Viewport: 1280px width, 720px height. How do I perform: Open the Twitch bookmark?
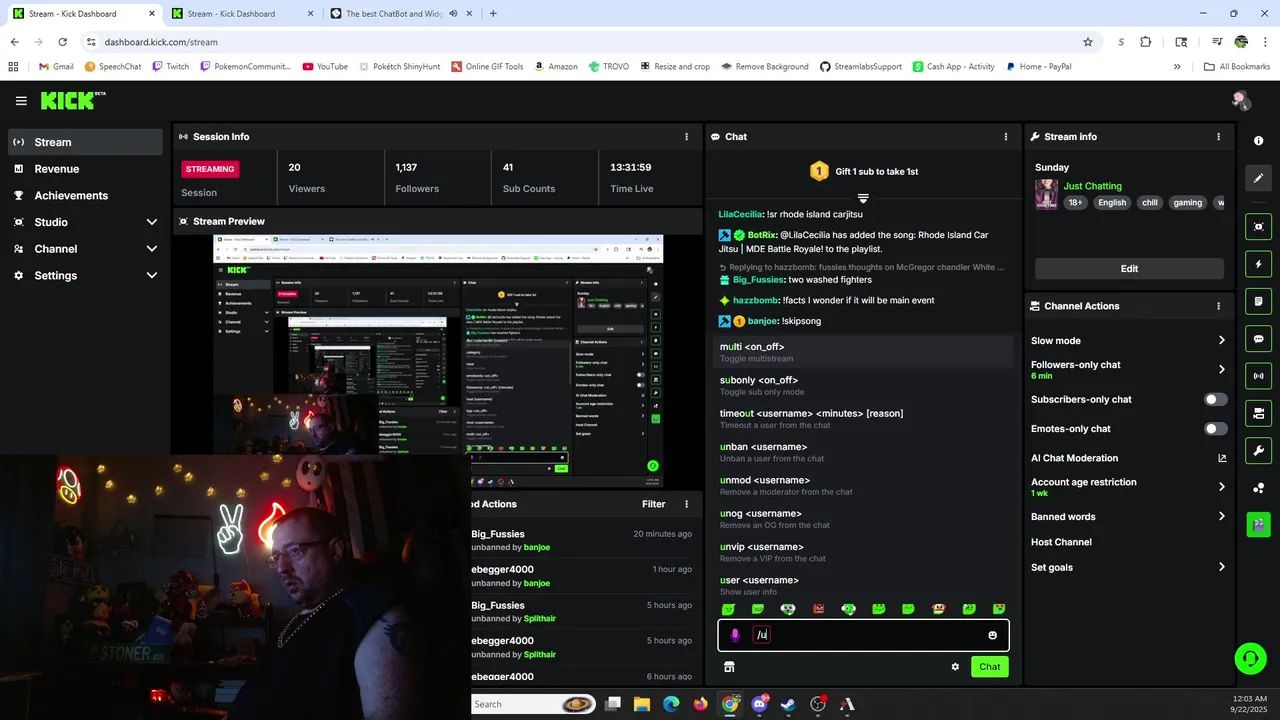(x=170, y=66)
